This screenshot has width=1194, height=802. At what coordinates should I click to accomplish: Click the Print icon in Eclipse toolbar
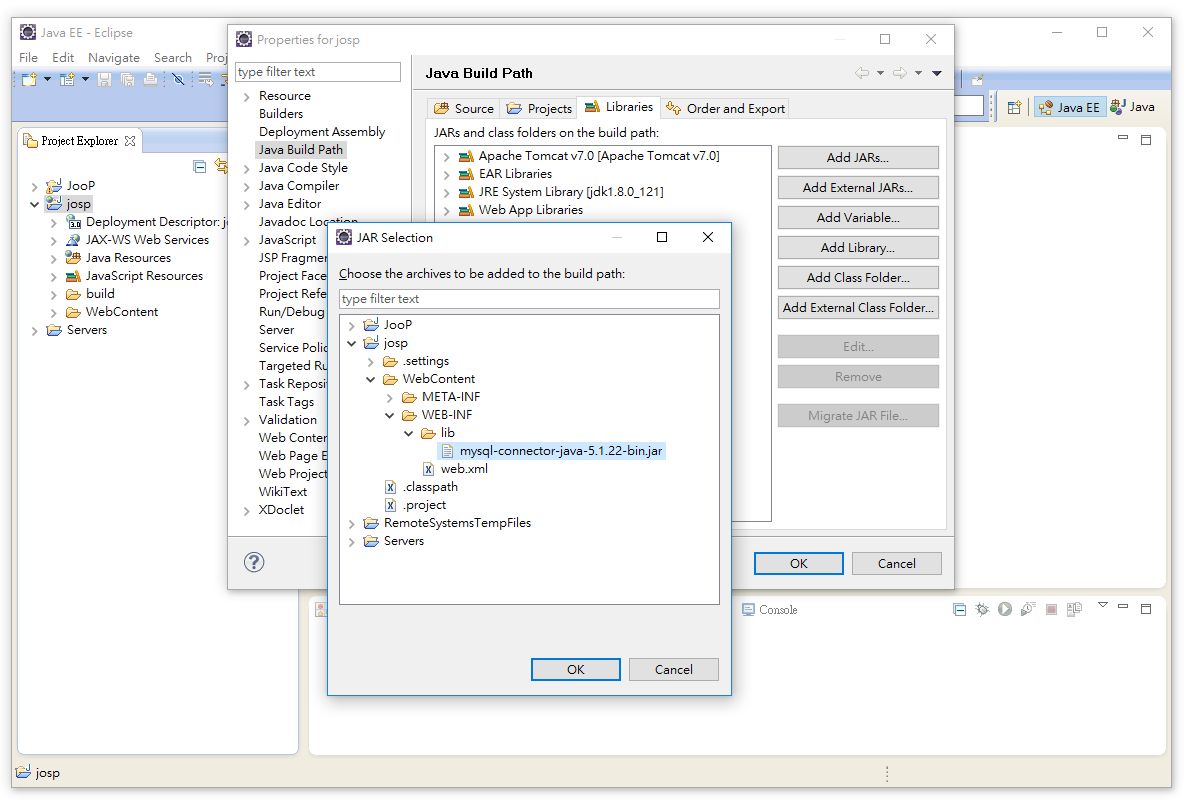[151, 79]
